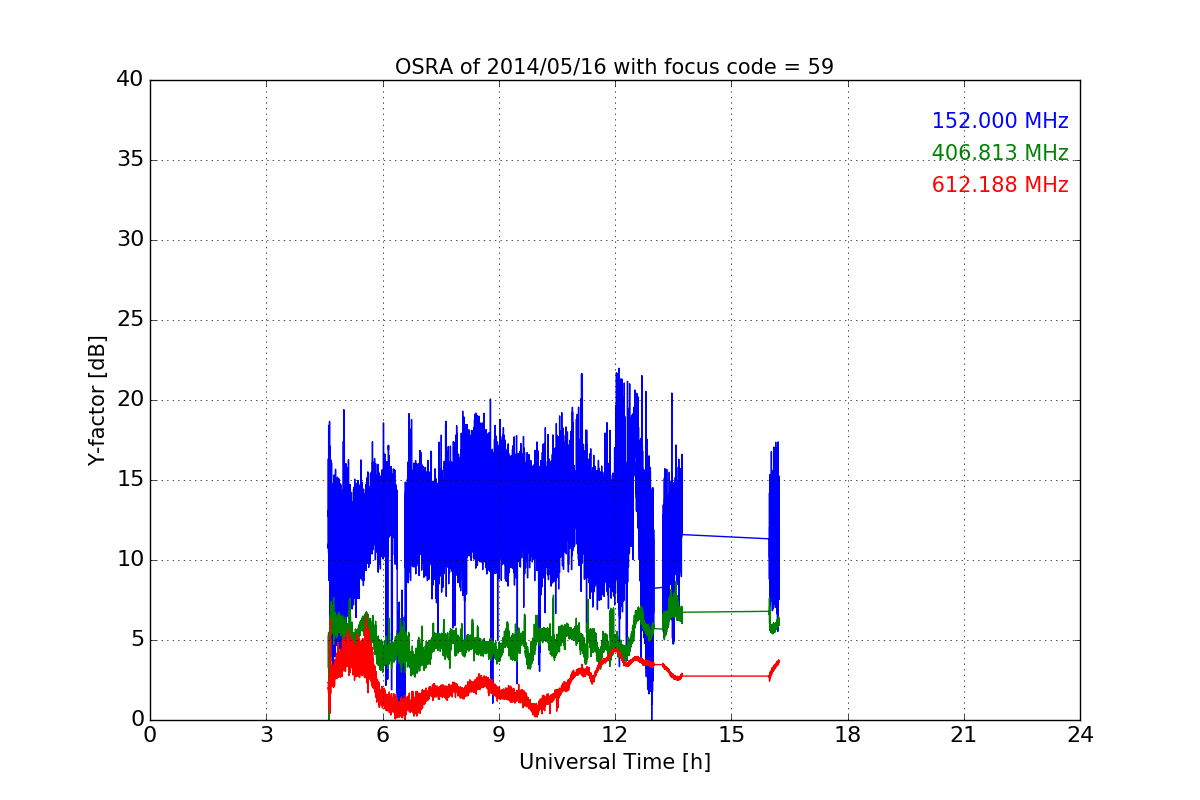Click the x-axis tick label 18

click(848, 735)
